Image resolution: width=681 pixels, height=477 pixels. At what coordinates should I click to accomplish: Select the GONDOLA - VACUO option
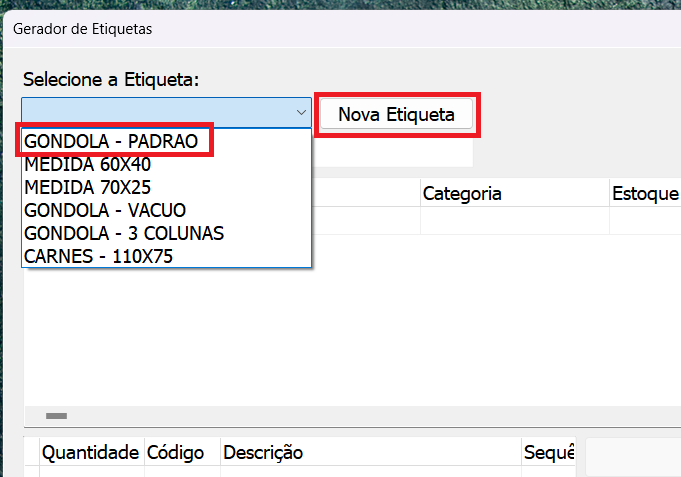105,210
